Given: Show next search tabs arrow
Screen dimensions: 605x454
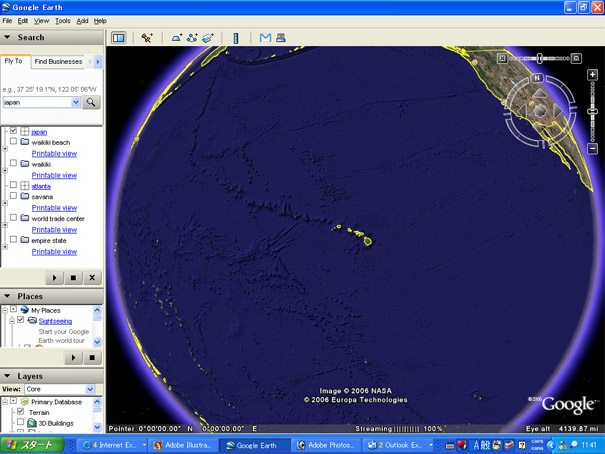Looking at the screenshot, I should (x=98, y=61).
